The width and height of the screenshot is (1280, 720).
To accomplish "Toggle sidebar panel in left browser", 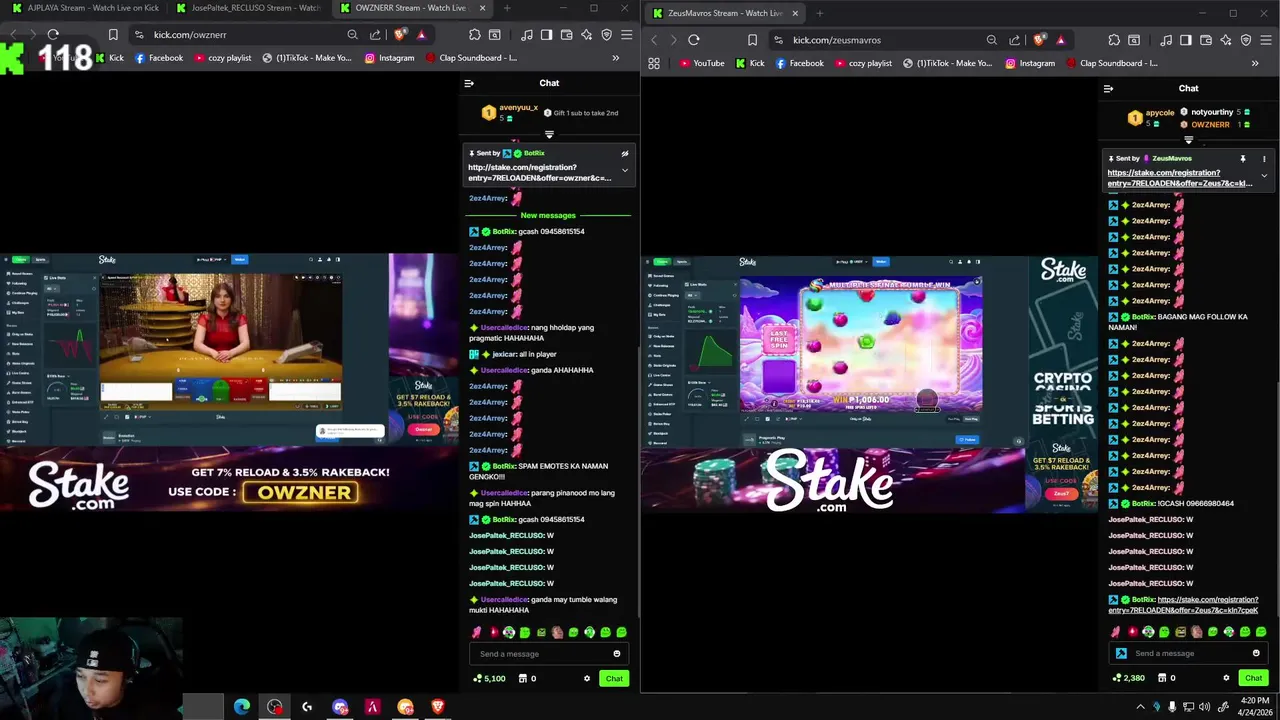I will tap(546, 35).
